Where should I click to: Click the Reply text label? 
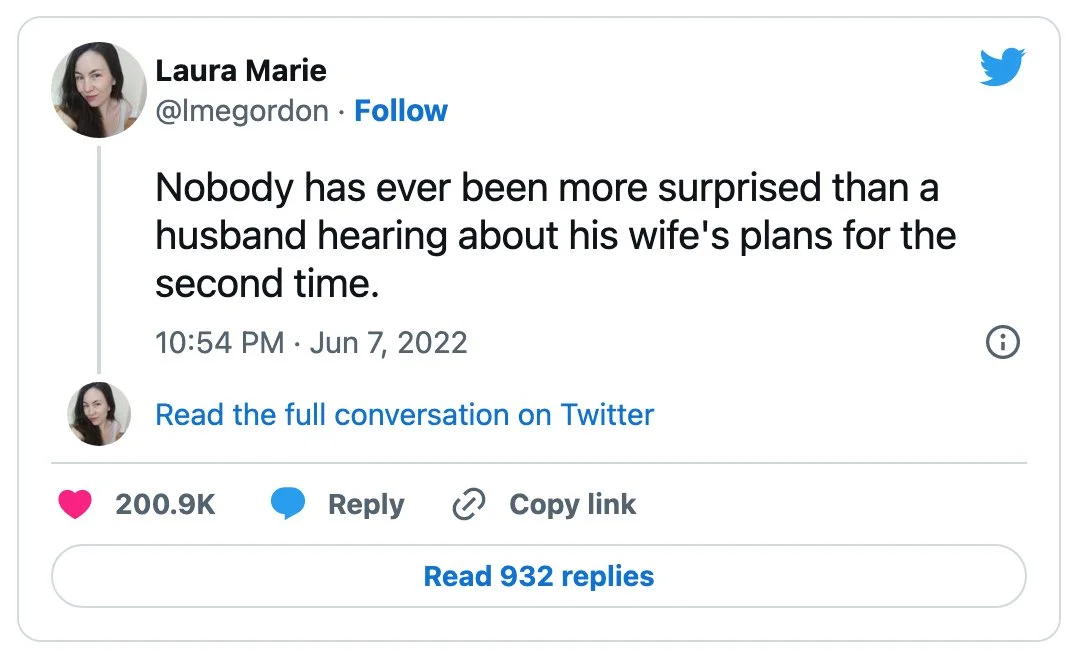tap(366, 505)
